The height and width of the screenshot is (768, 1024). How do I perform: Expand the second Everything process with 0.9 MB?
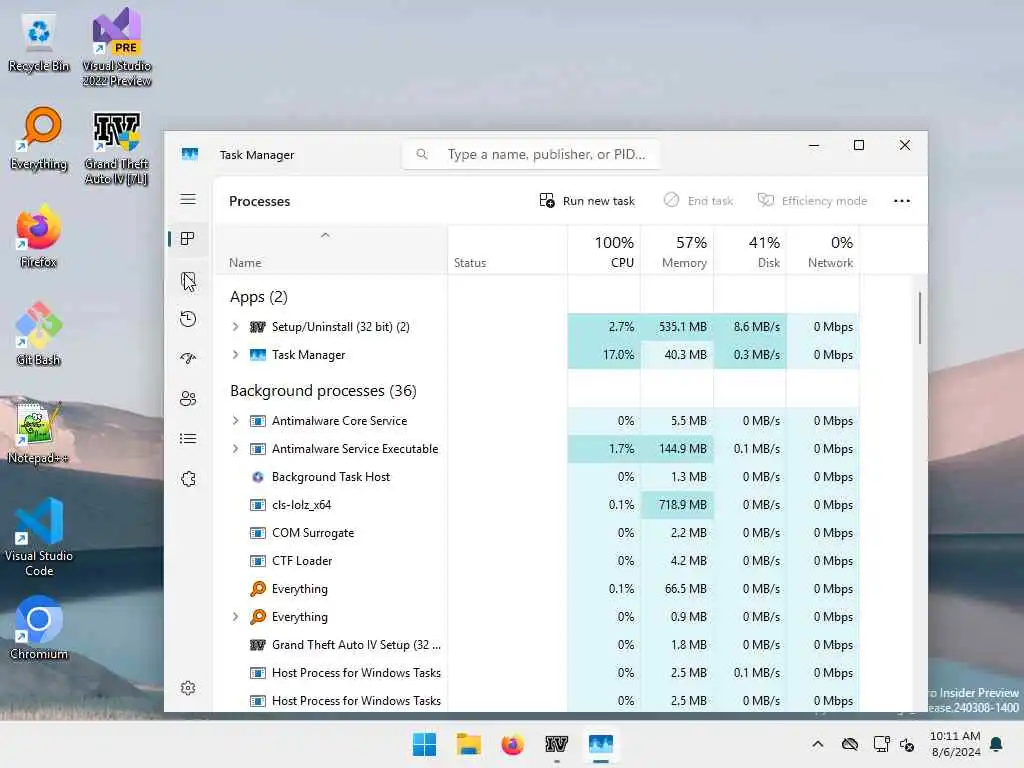[236, 616]
